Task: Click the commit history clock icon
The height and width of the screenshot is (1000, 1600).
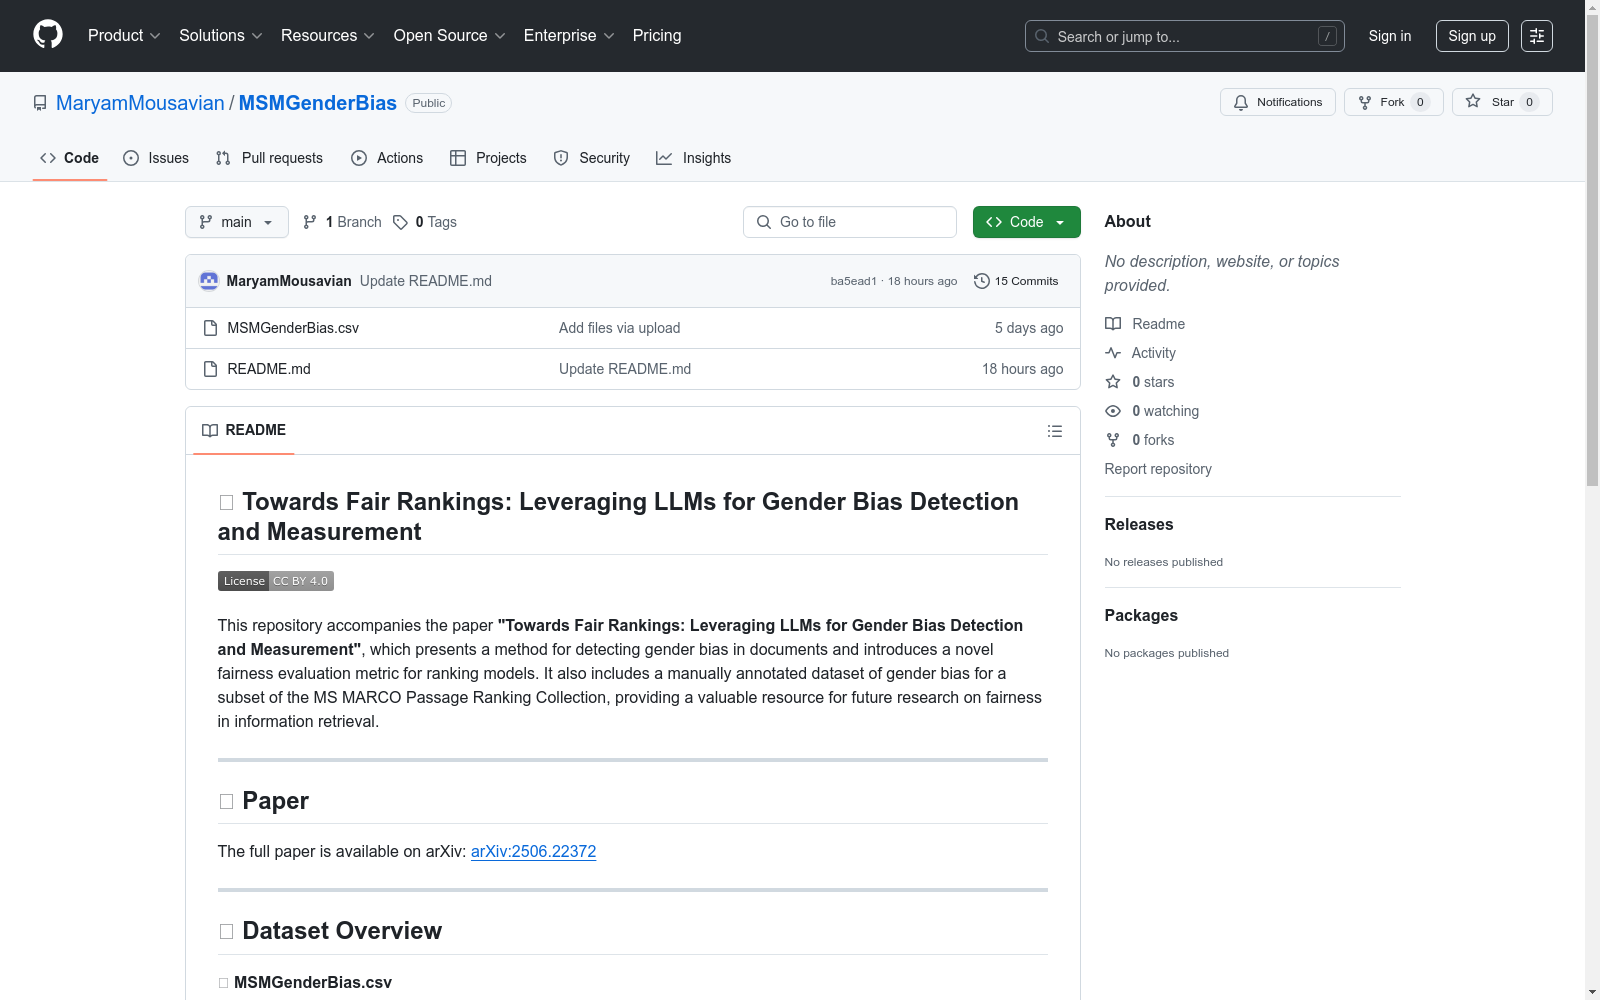Action: pyautogui.click(x=981, y=281)
